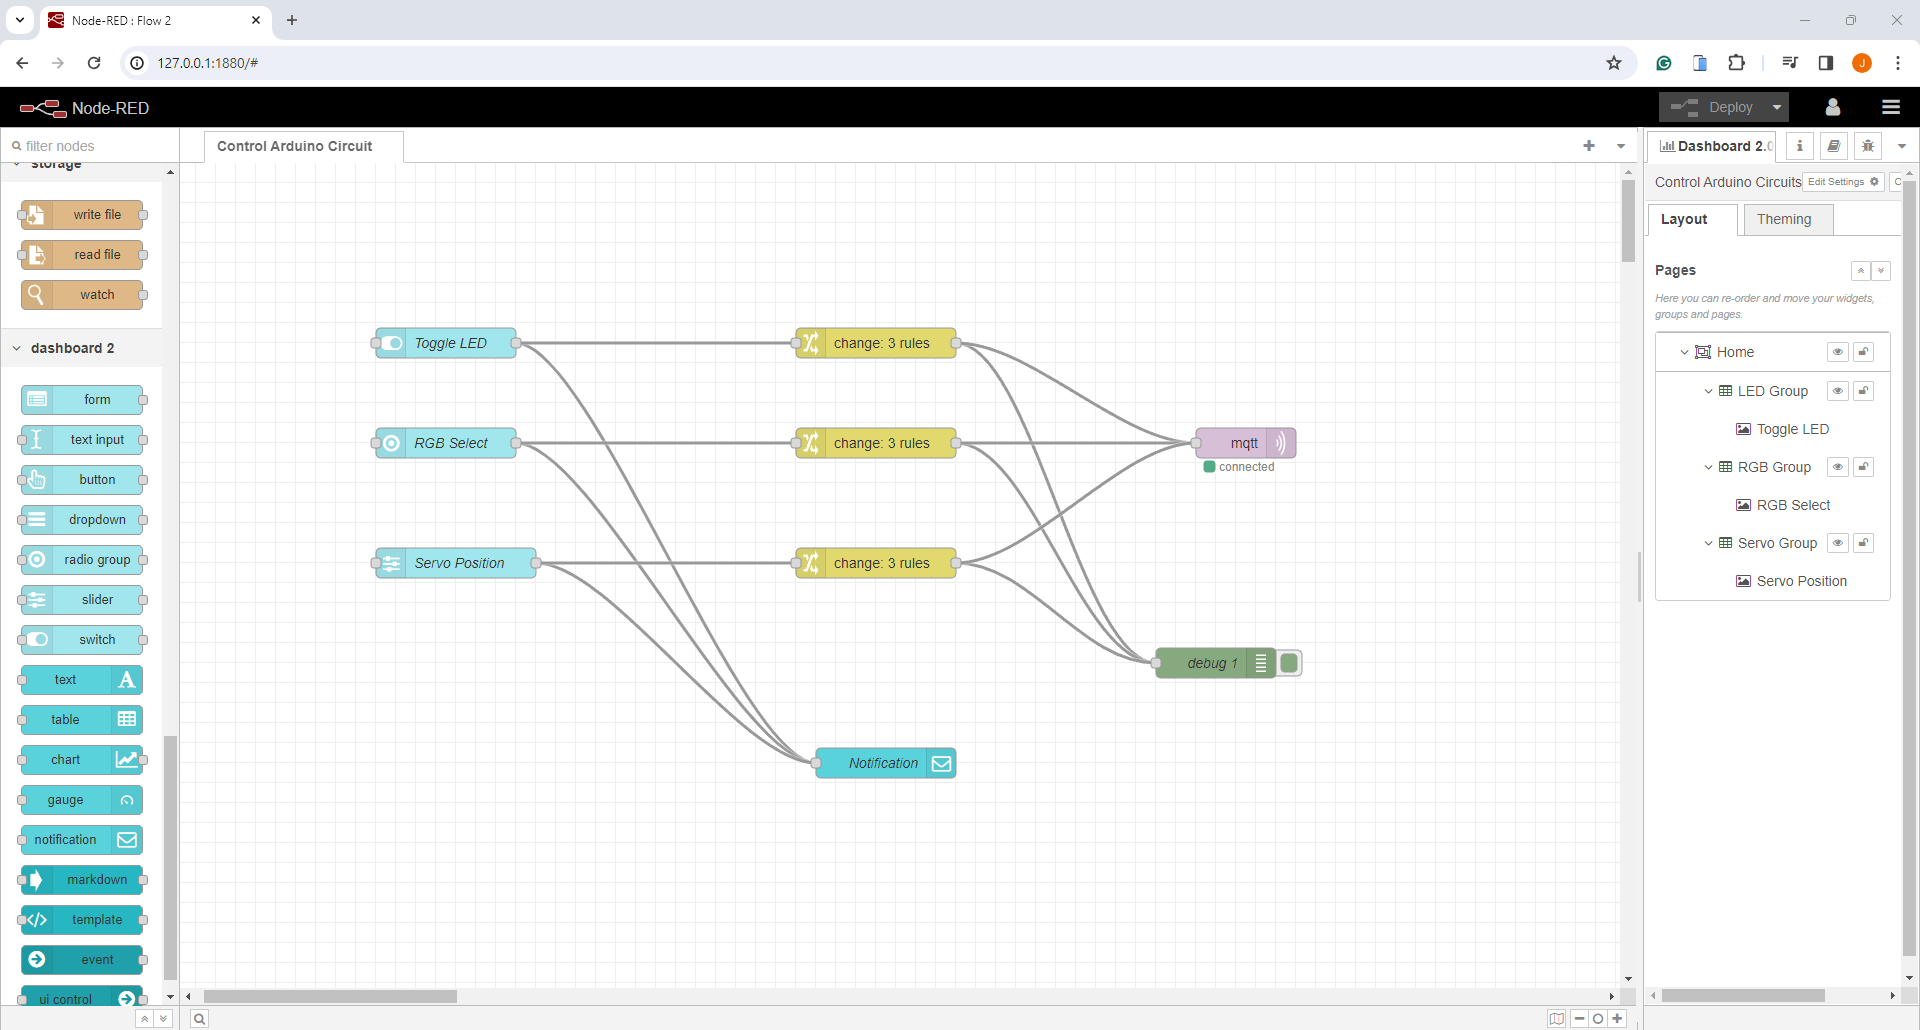Select the Servo Position flow node
This screenshot has height=1030, width=1920.
[x=456, y=563]
